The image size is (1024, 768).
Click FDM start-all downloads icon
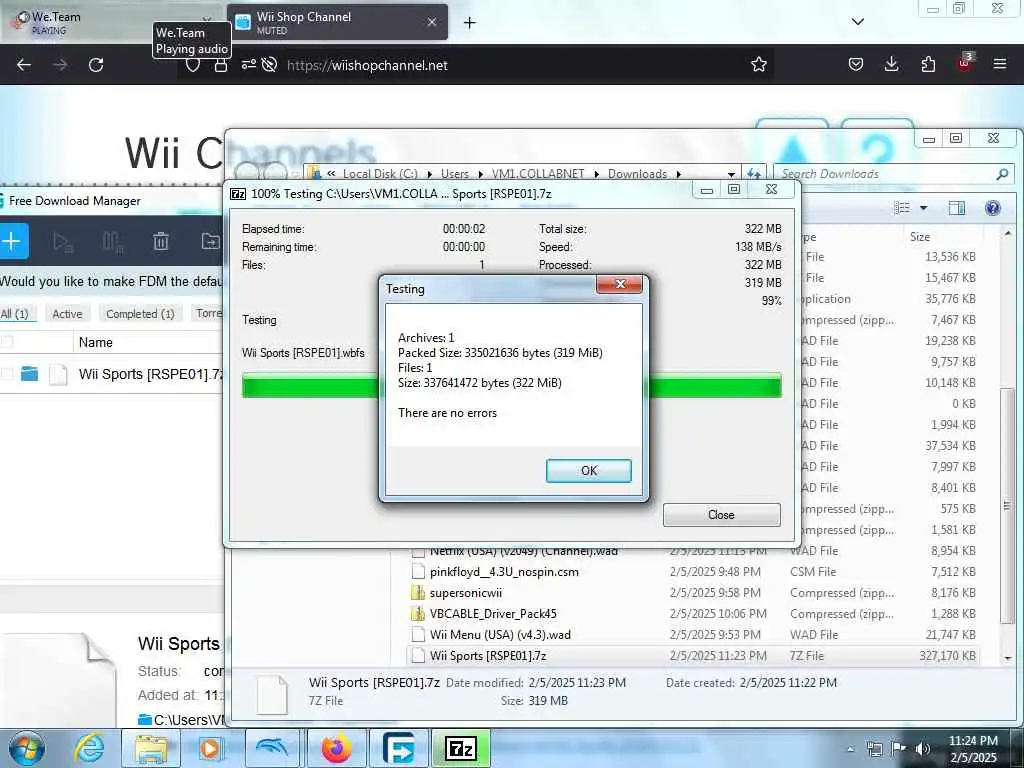point(63,242)
